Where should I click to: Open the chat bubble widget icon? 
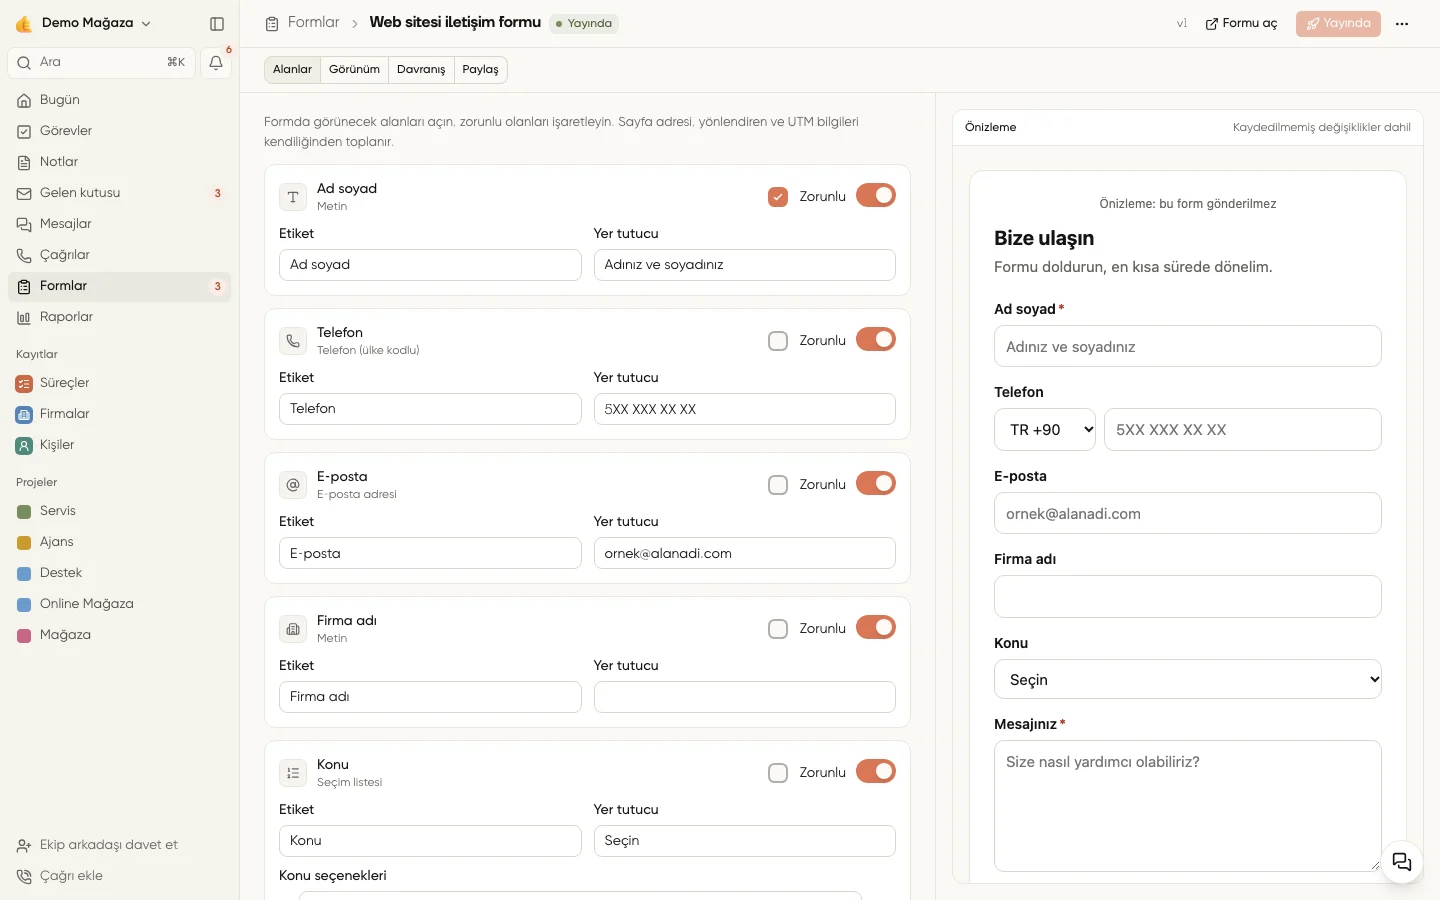[1402, 862]
